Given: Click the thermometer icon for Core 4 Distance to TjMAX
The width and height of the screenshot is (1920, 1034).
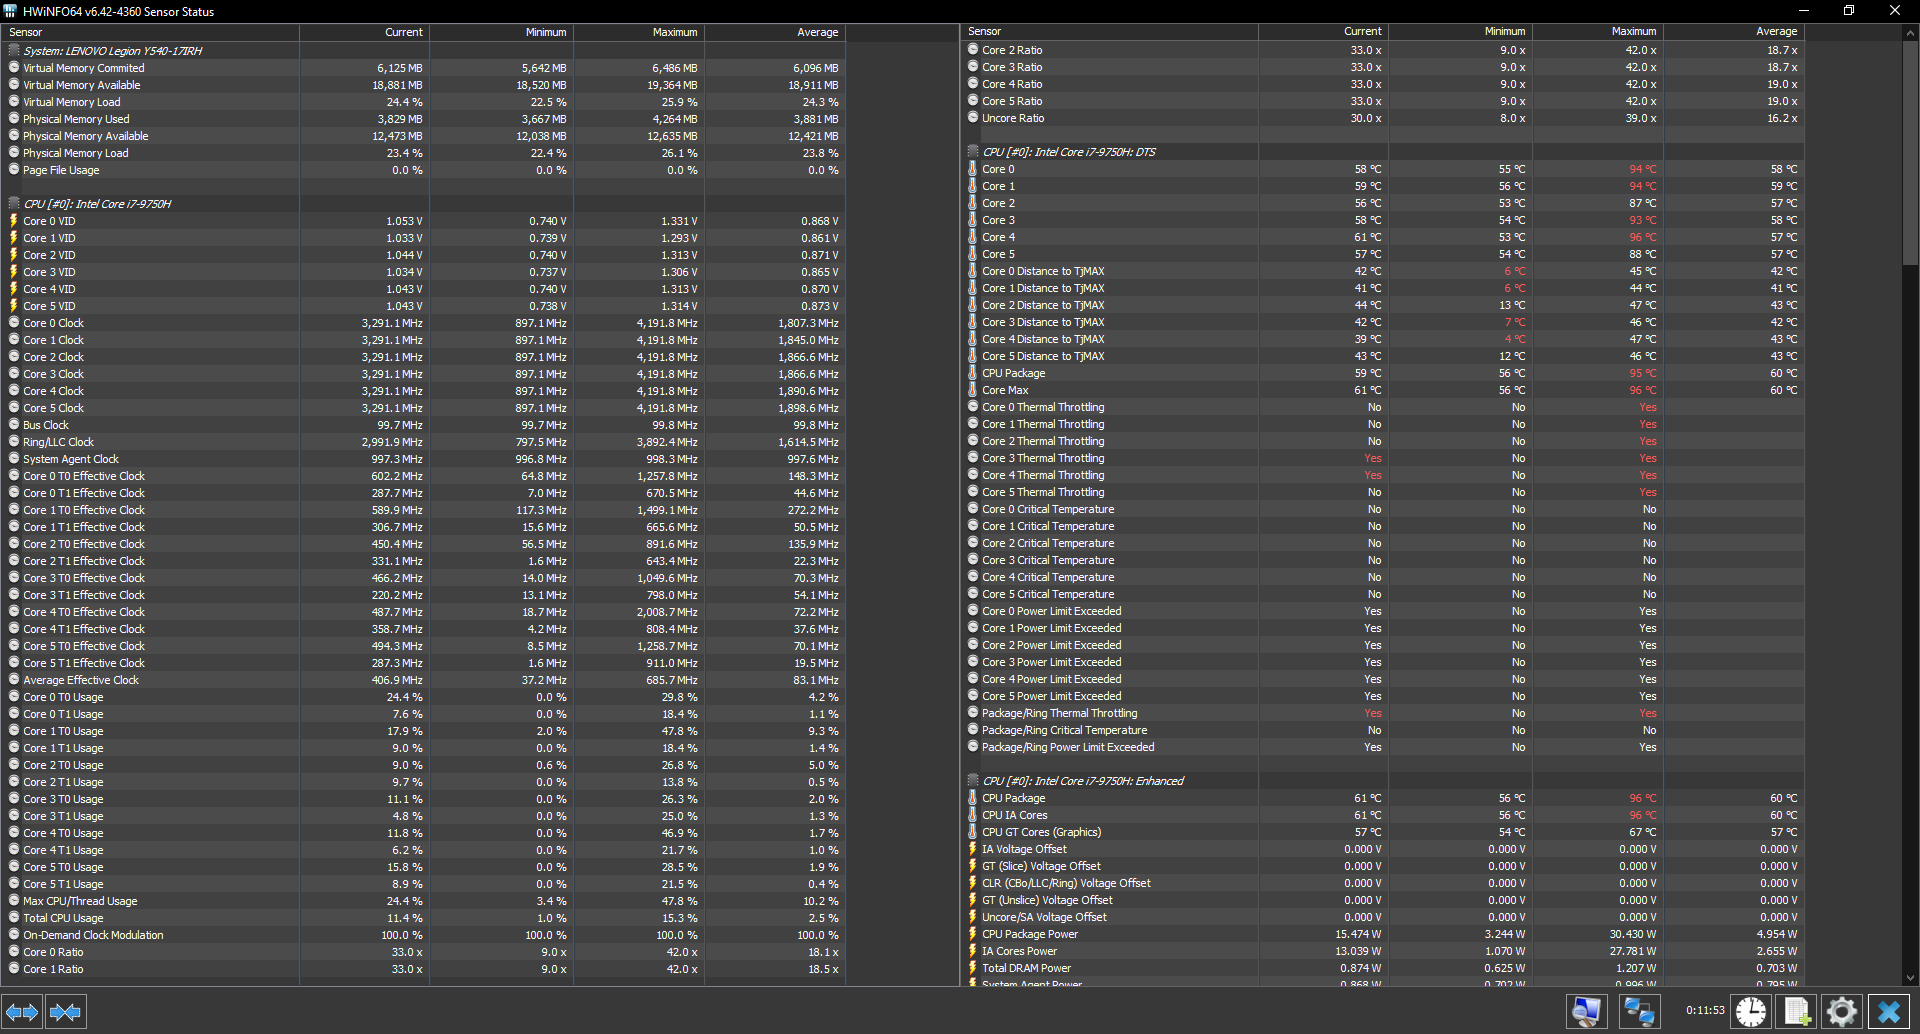Looking at the screenshot, I should point(973,339).
